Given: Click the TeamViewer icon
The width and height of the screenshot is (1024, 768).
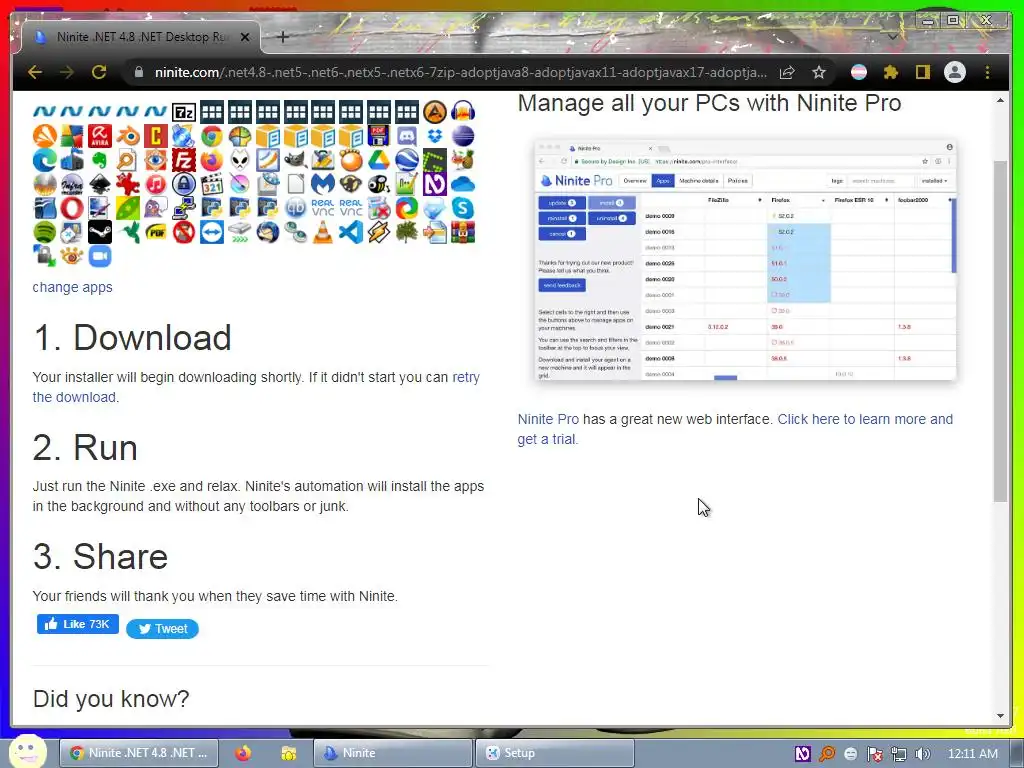Looking at the screenshot, I should tap(212, 232).
